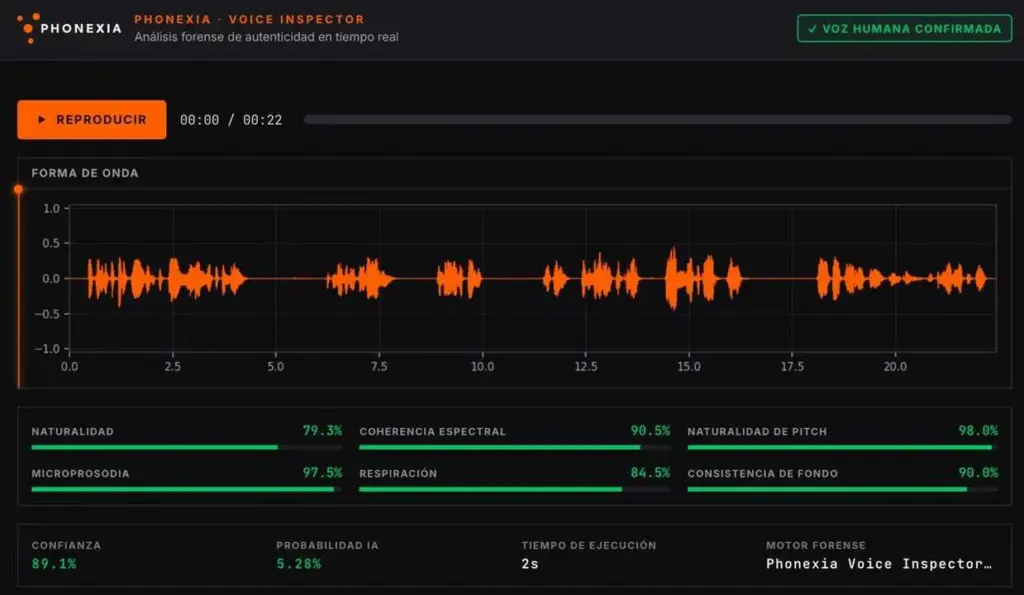Click the '00:00 / 00:22' time display
Viewport: 1024px width, 595px height.
click(x=231, y=120)
